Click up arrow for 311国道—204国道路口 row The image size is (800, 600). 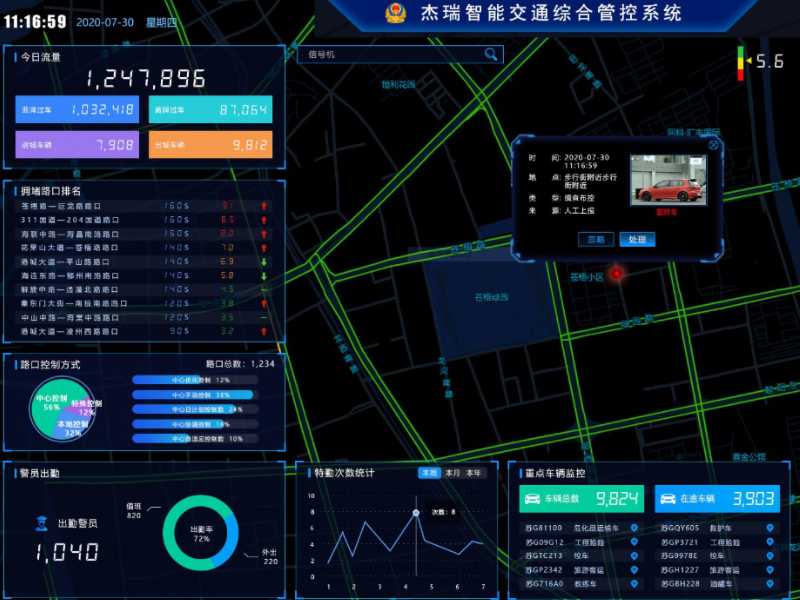264,219
